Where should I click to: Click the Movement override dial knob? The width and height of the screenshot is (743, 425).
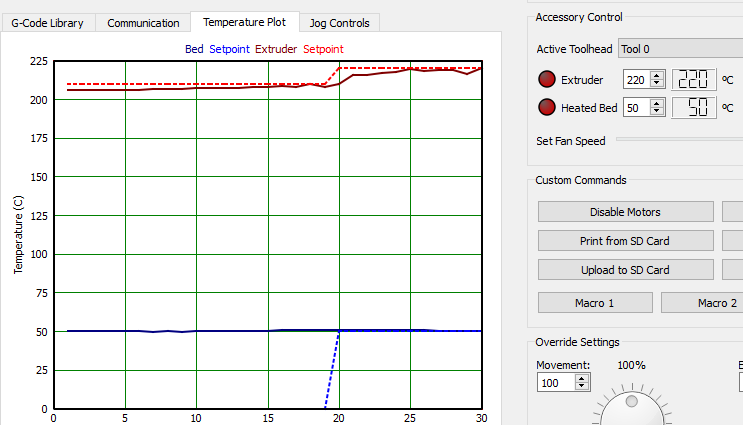(x=632, y=407)
